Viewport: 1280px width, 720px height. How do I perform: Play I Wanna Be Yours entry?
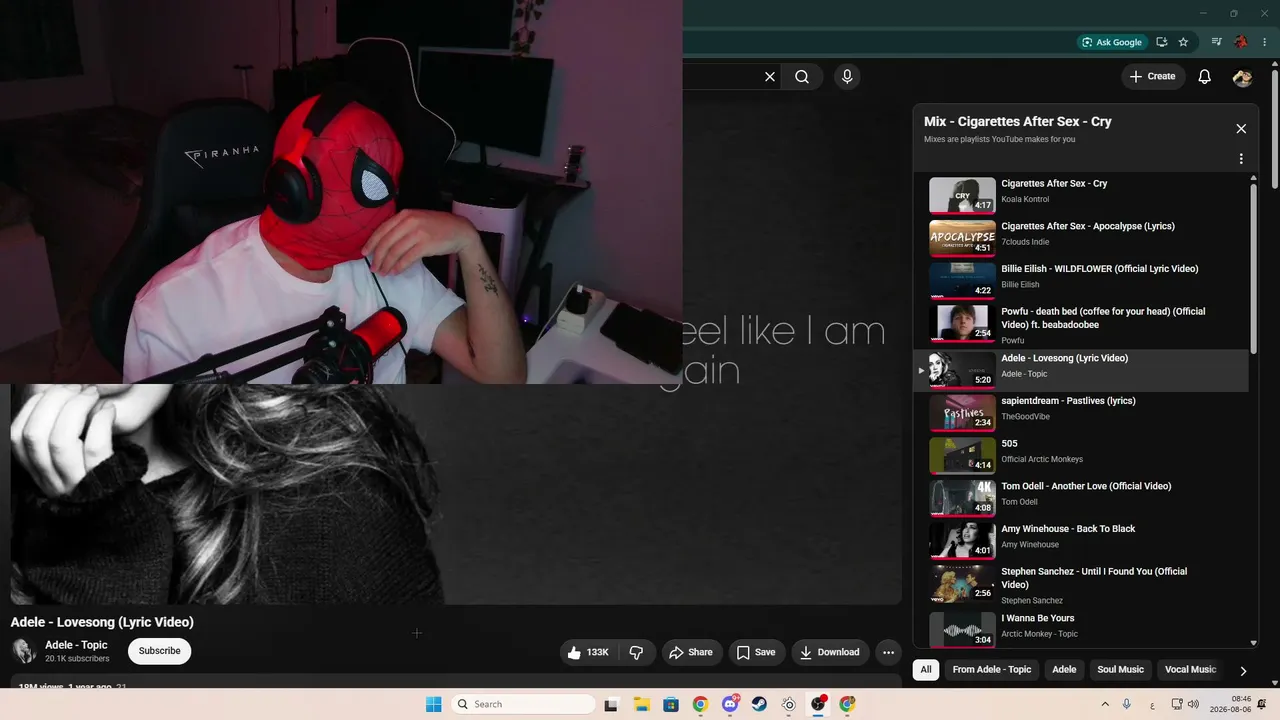point(1083,627)
